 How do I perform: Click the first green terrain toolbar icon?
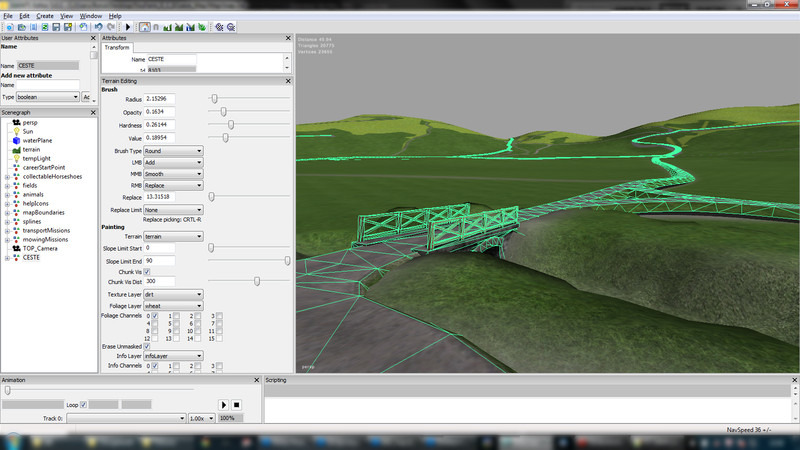pyautogui.click(x=167, y=27)
